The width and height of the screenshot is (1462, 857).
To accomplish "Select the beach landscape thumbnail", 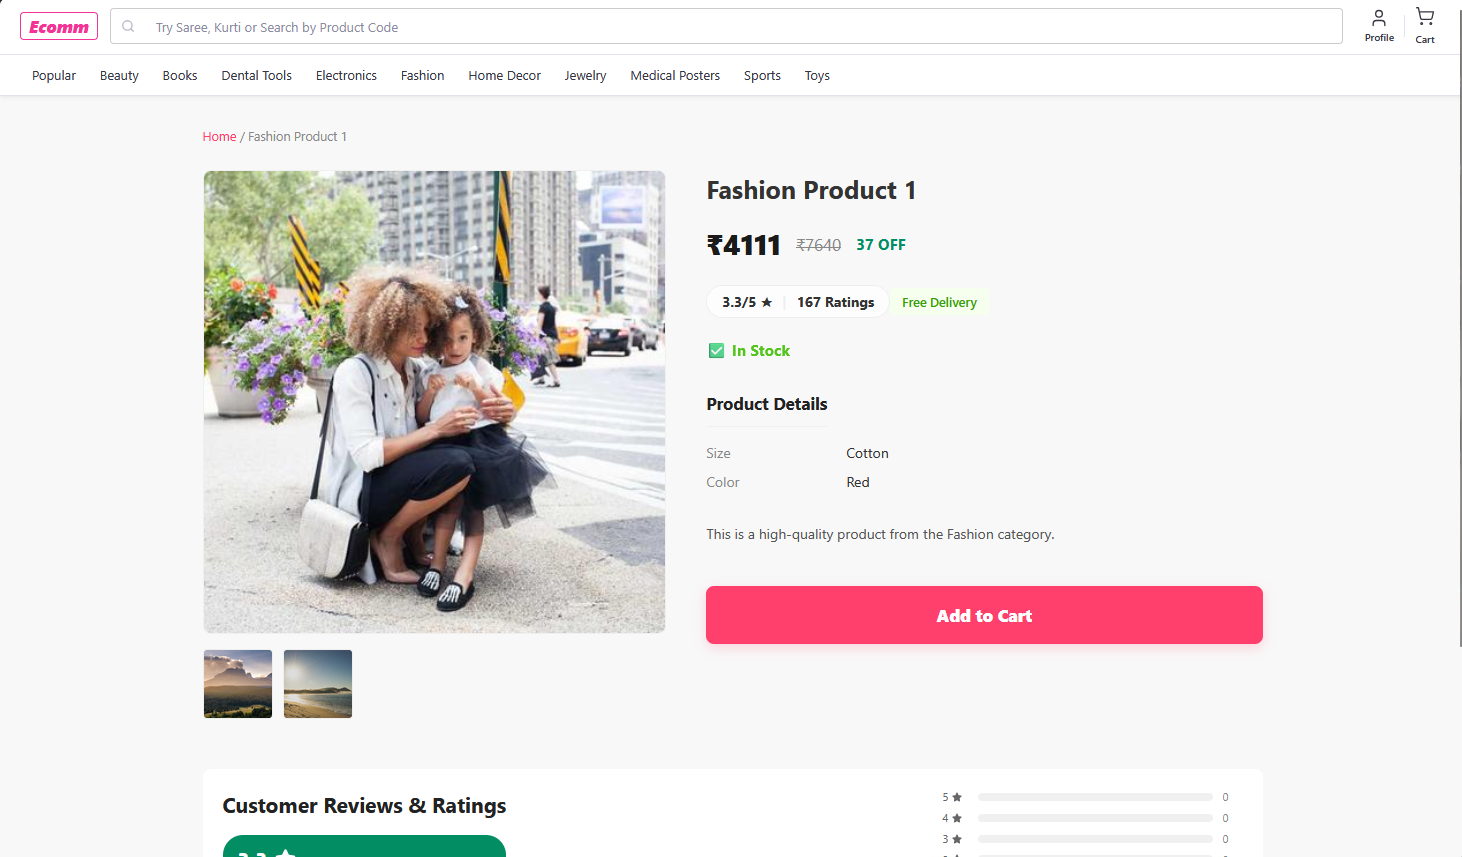I will point(318,684).
